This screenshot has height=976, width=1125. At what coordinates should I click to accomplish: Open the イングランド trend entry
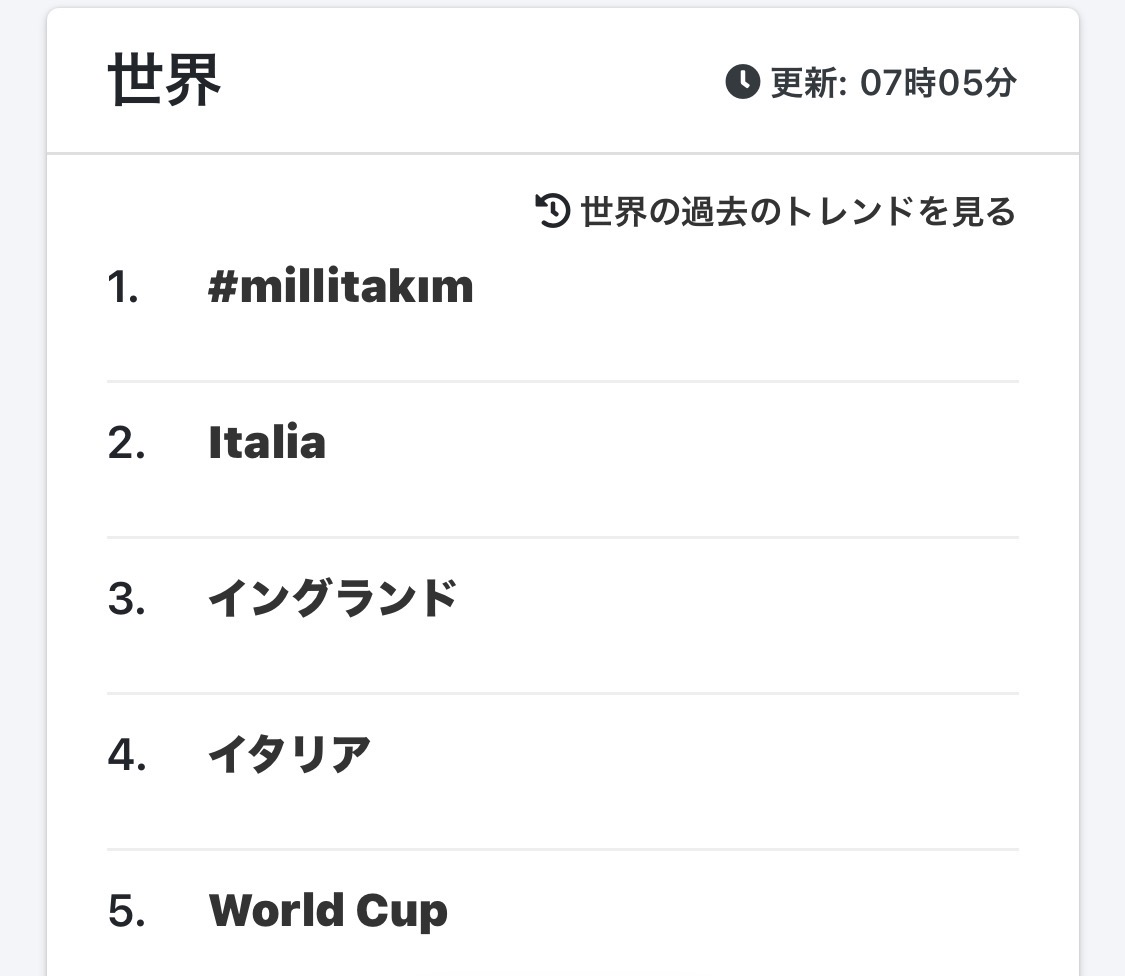click(332, 599)
